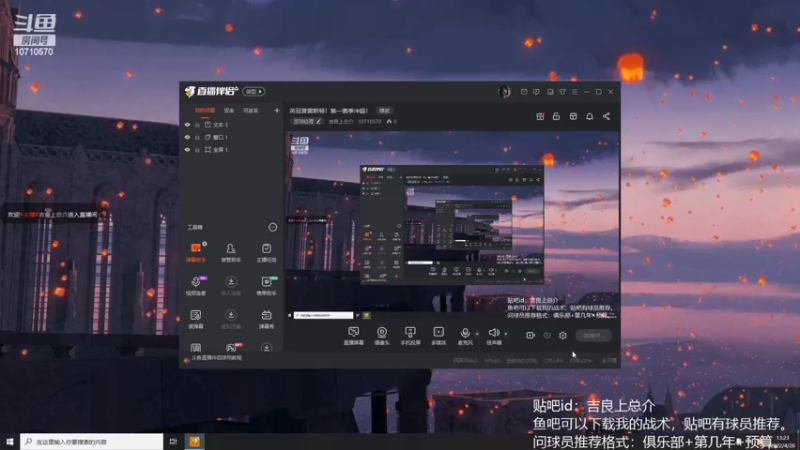Lock the 文本 3 source

coord(197,125)
